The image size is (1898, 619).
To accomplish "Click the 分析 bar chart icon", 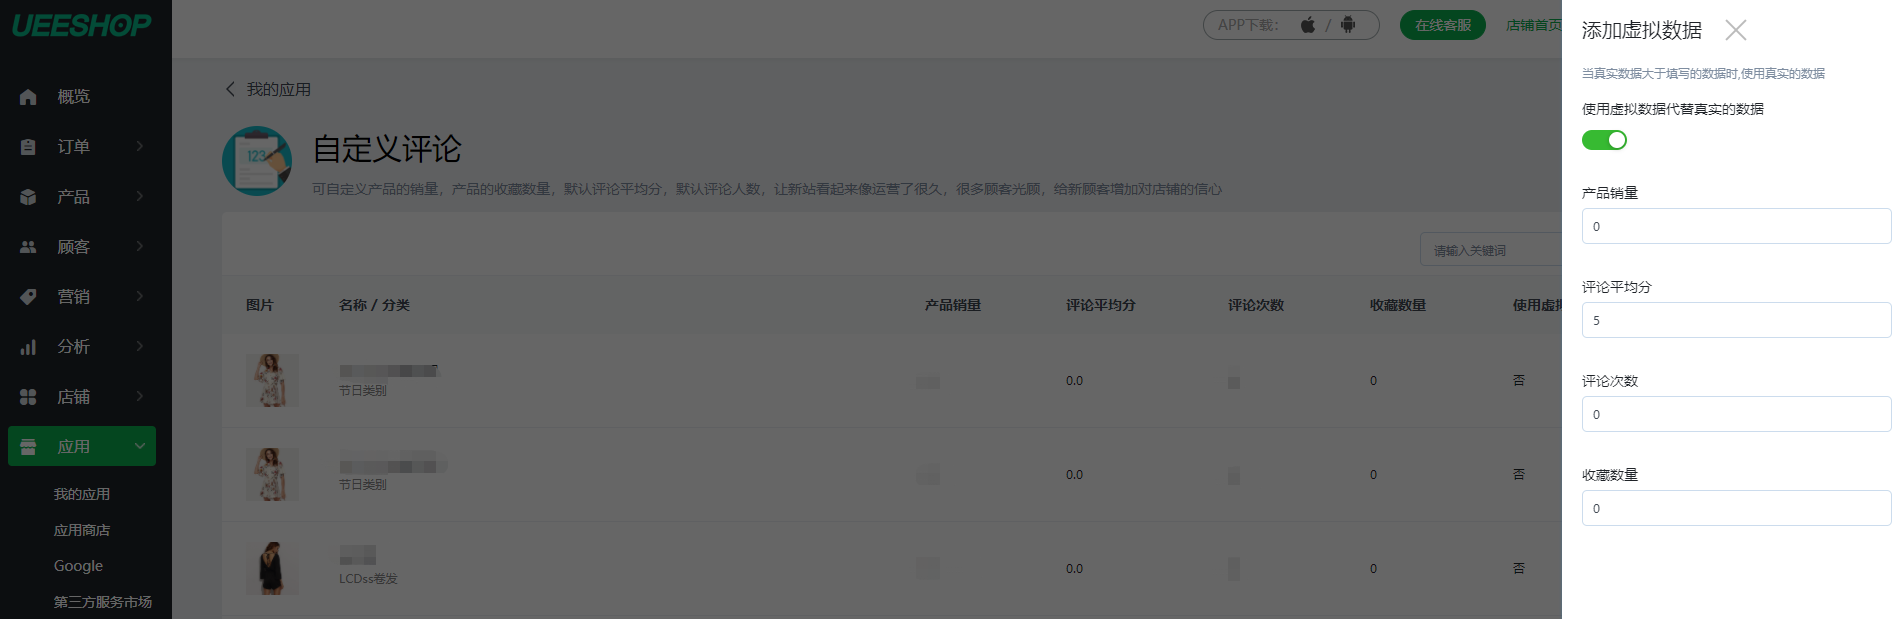I will [28, 347].
